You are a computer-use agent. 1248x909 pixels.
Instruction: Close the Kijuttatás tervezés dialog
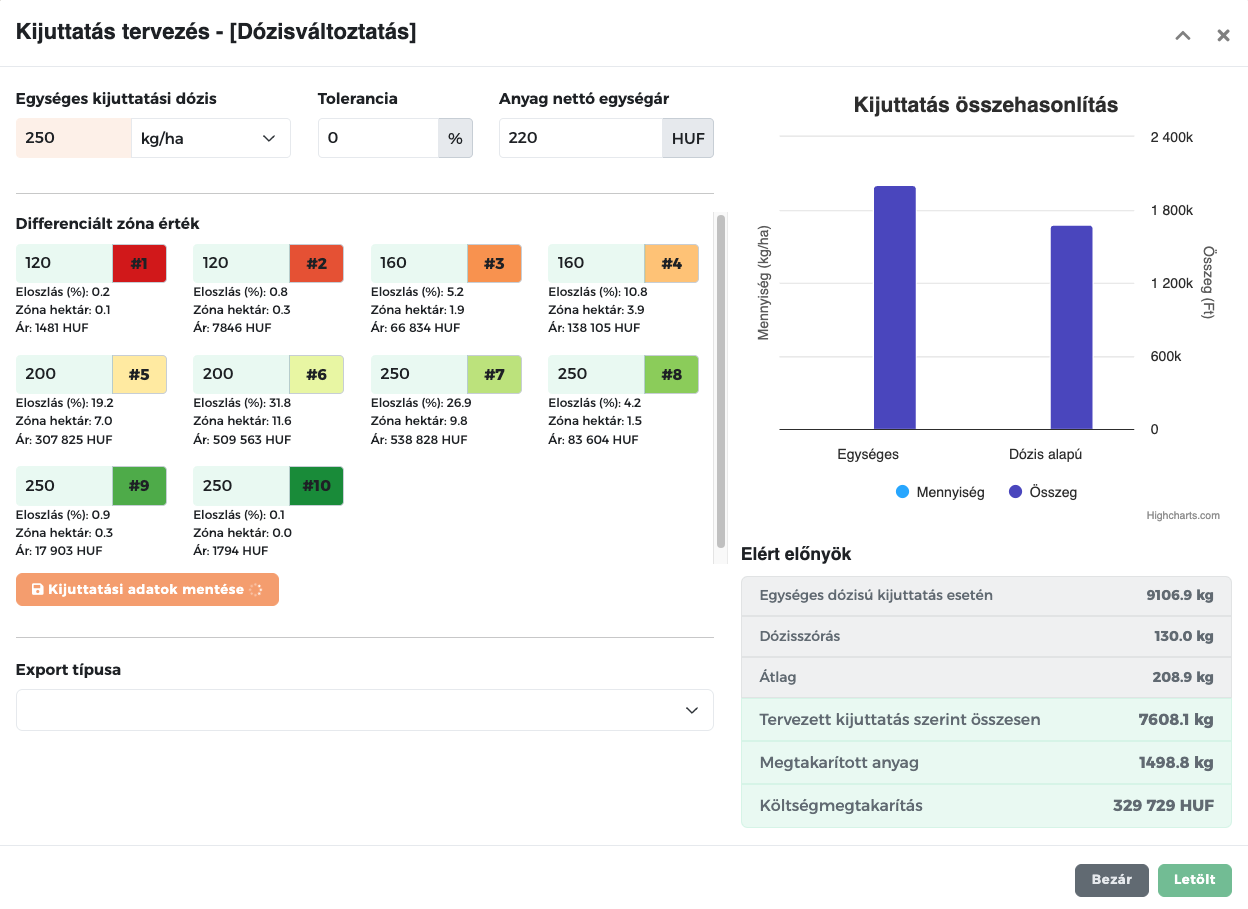pos(1223,35)
